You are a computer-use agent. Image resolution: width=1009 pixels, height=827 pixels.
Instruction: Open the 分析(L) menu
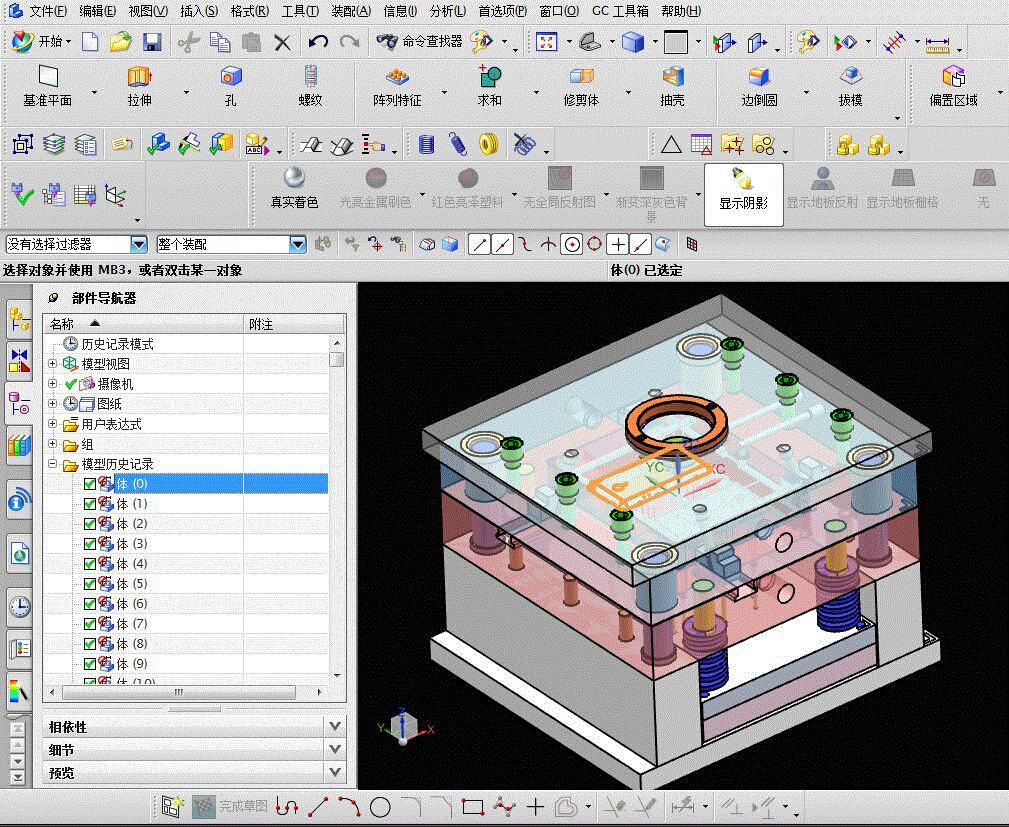click(448, 11)
